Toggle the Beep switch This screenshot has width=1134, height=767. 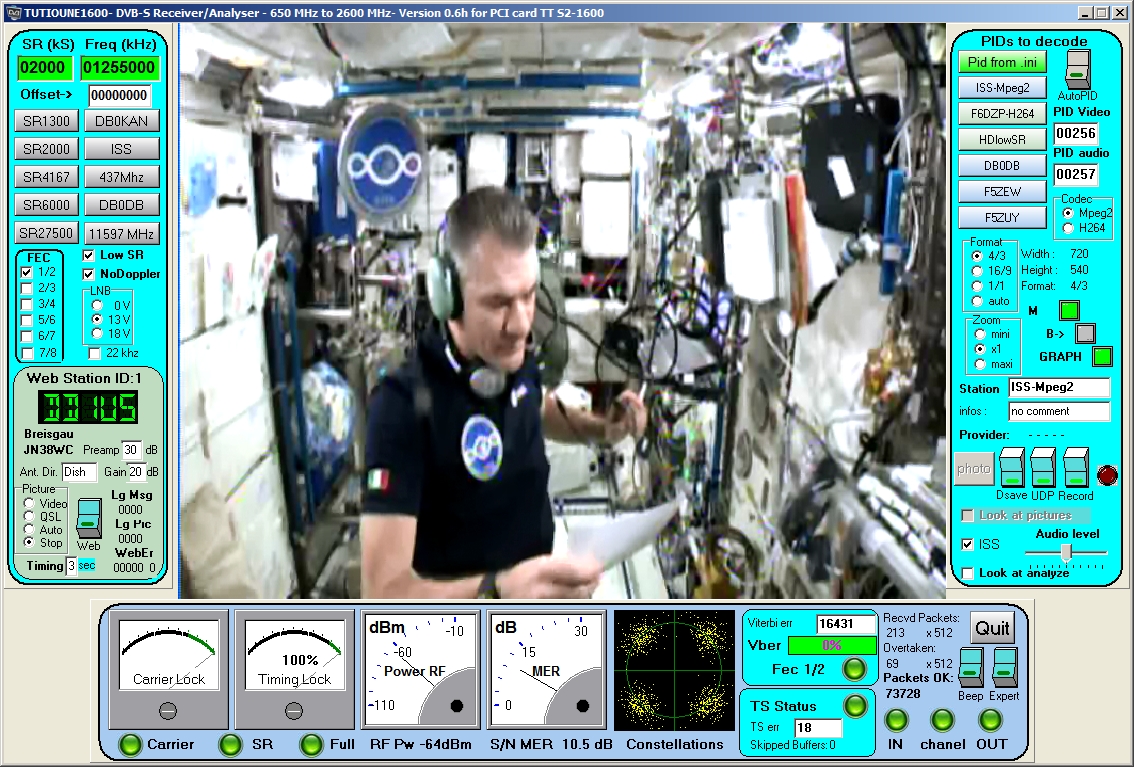point(970,667)
